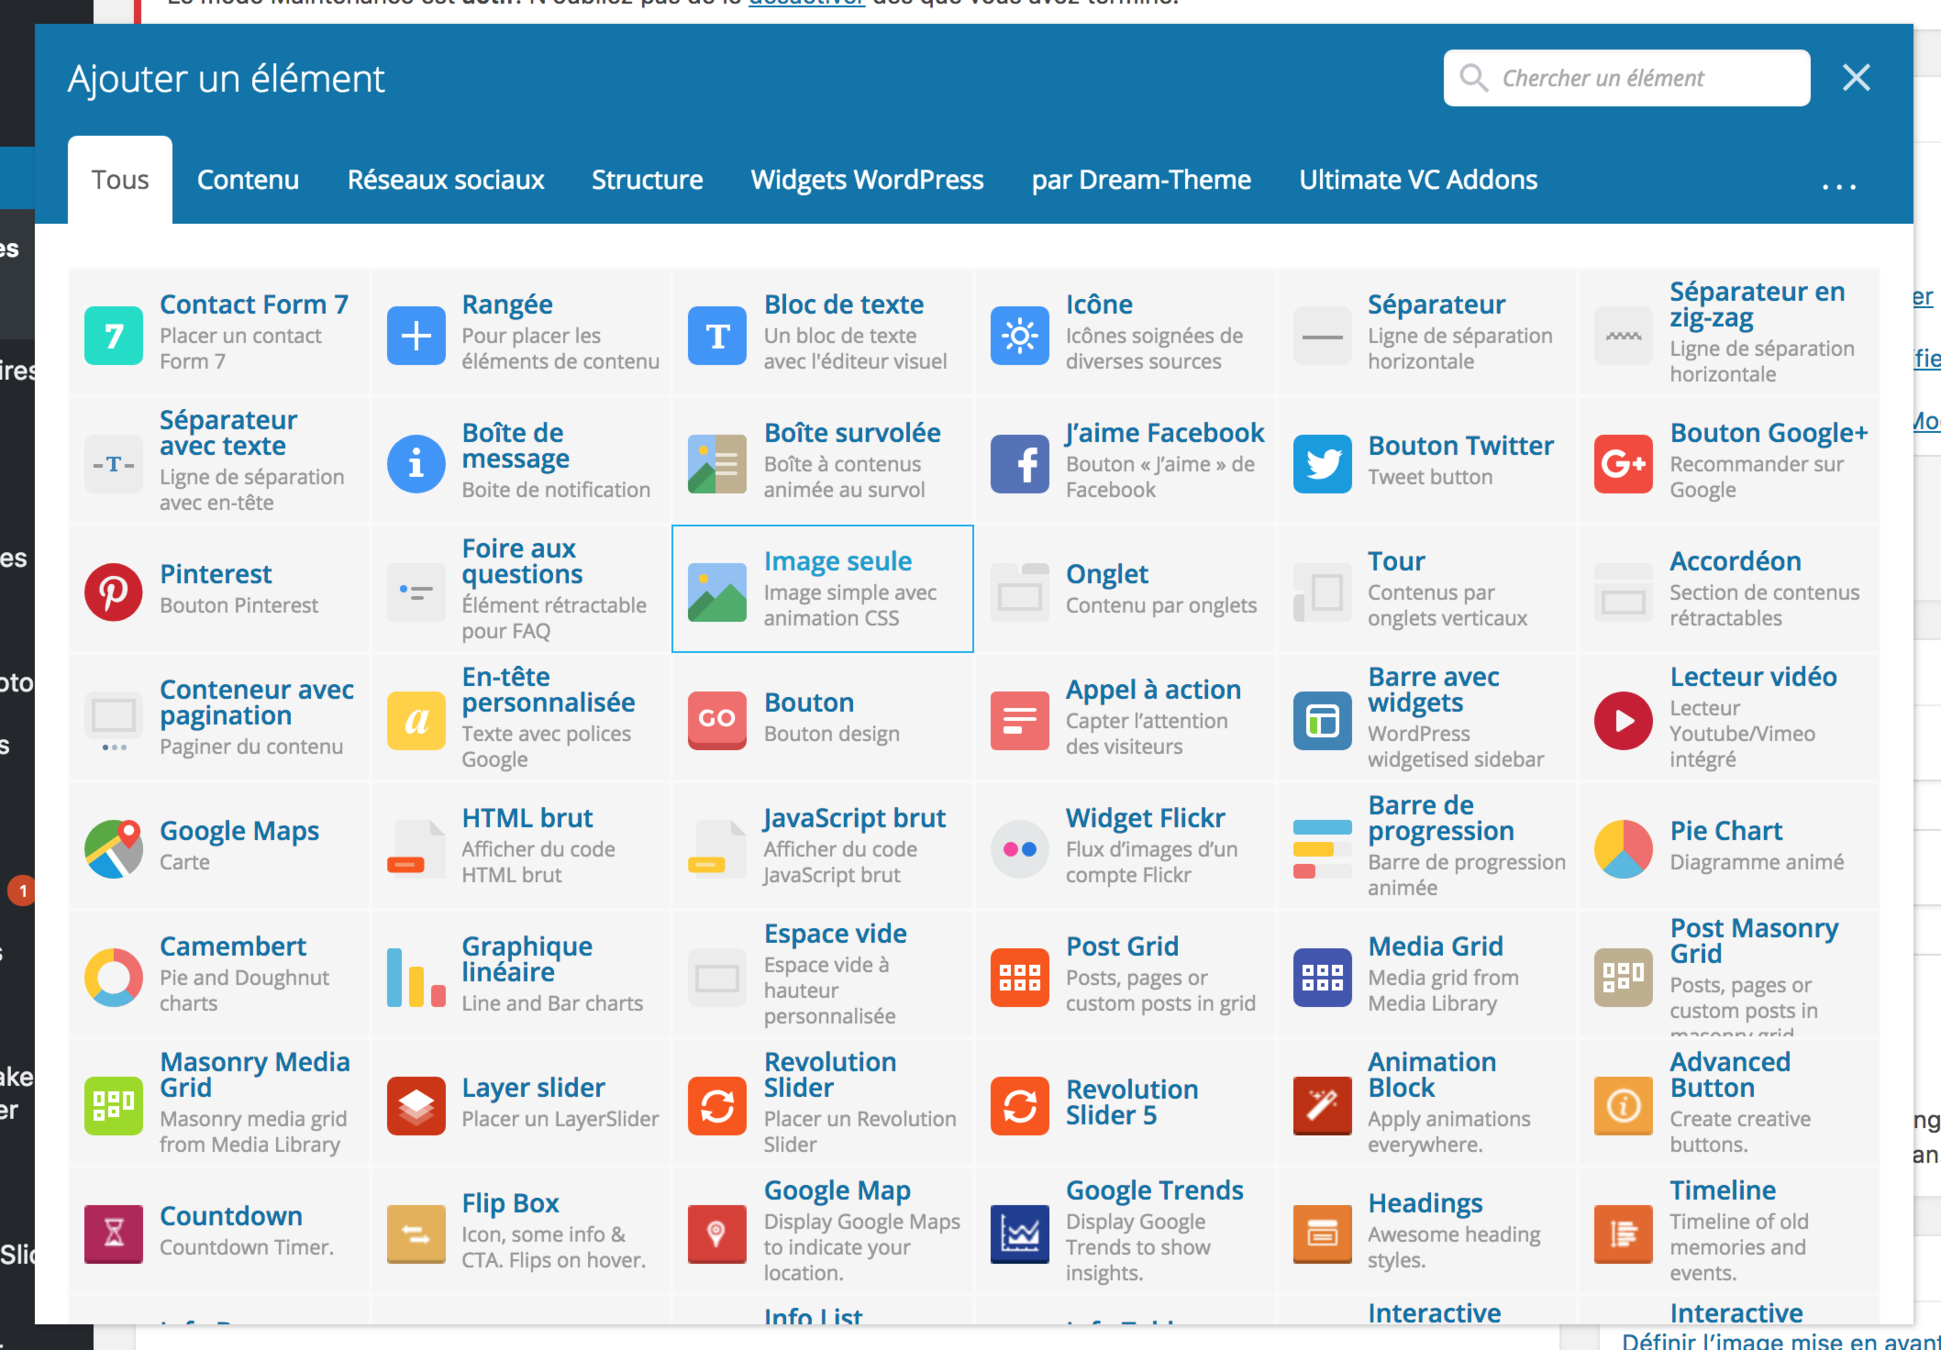1941x1350 pixels.
Task: Open the Widgets WordPress tab
Action: 867,180
